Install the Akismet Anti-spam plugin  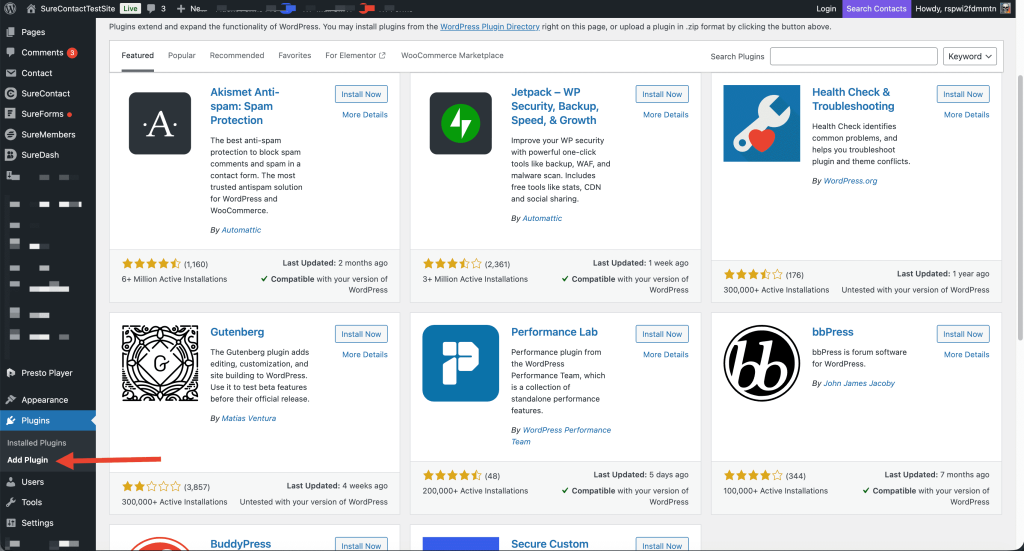361,94
